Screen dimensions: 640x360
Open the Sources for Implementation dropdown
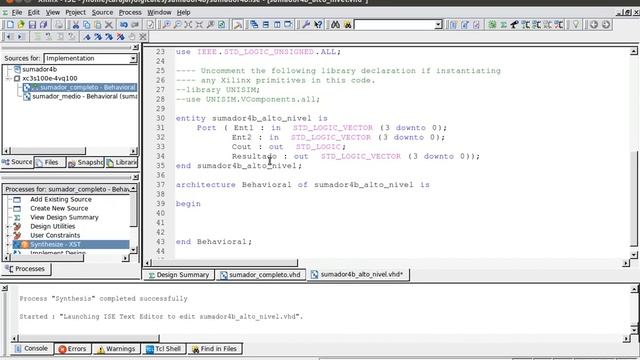point(133,58)
